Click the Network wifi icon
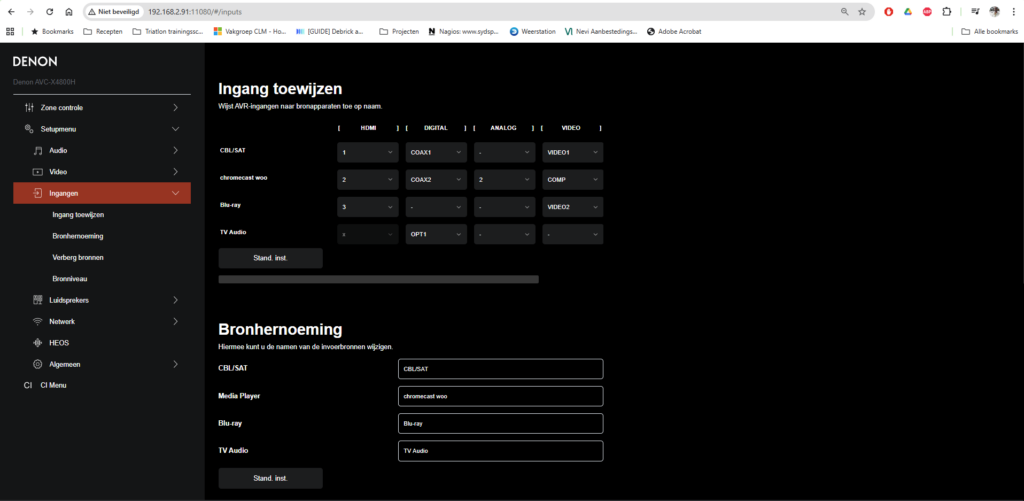 [x=38, y=322]
